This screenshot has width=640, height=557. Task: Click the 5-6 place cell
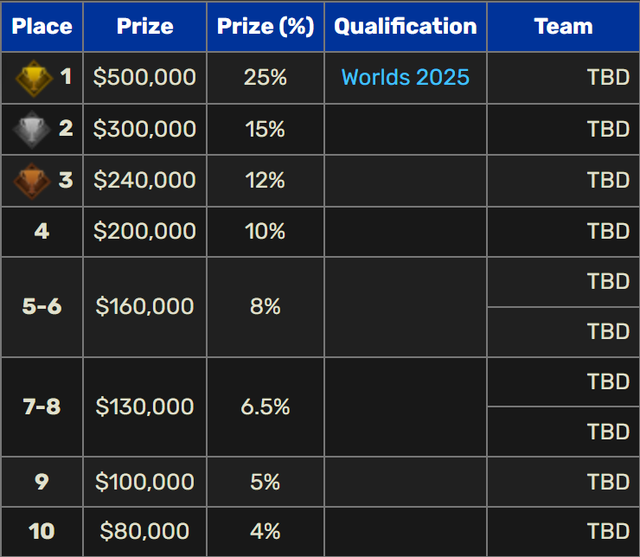42,306
